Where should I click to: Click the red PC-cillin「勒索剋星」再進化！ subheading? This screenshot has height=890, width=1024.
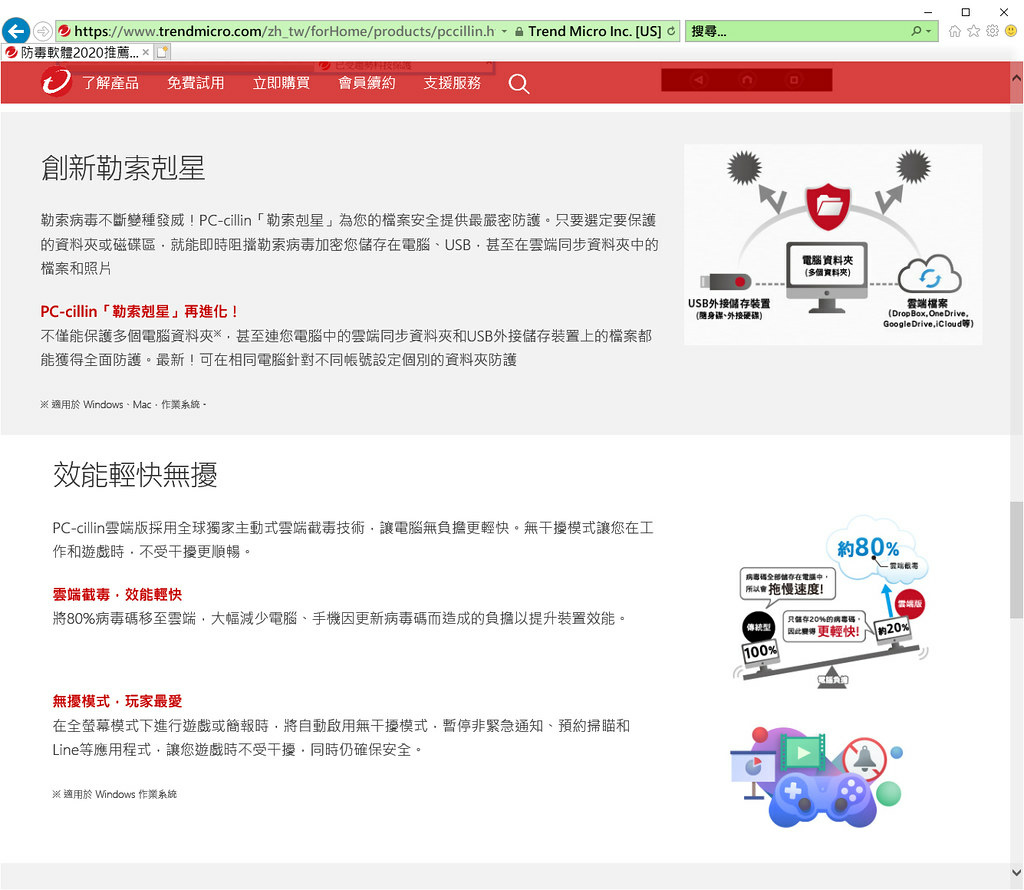140,311
